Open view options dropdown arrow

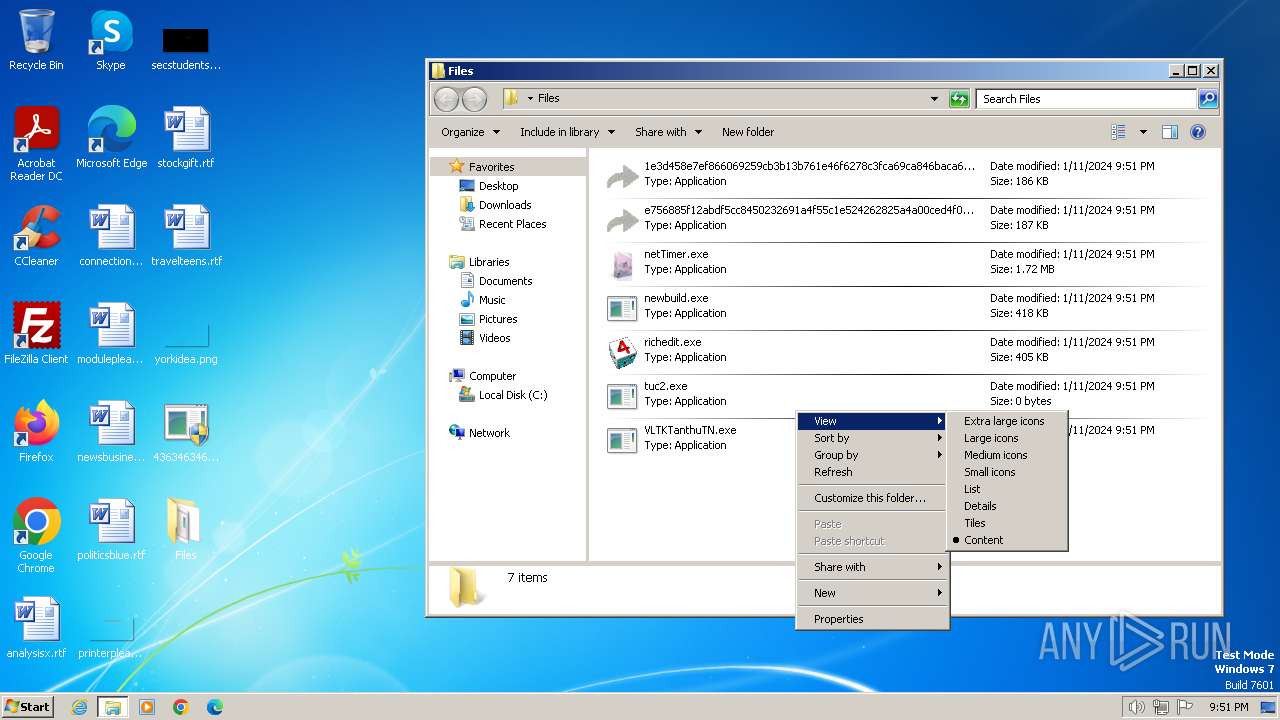(x=1143, y=132)
